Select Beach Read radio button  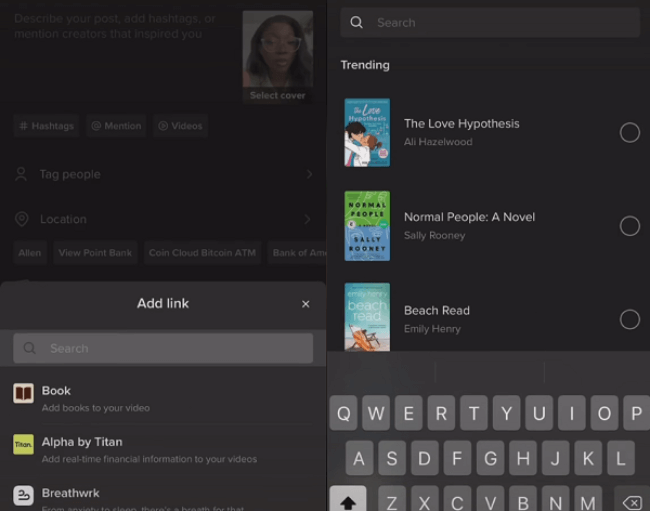click(x=629, y=319)
